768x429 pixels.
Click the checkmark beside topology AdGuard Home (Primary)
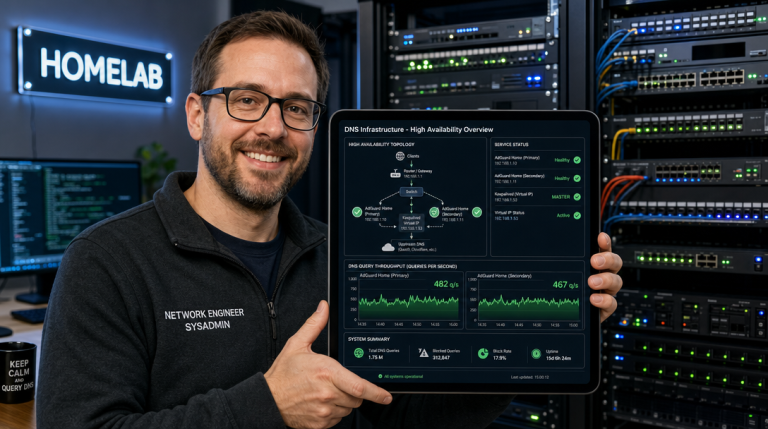357,212
